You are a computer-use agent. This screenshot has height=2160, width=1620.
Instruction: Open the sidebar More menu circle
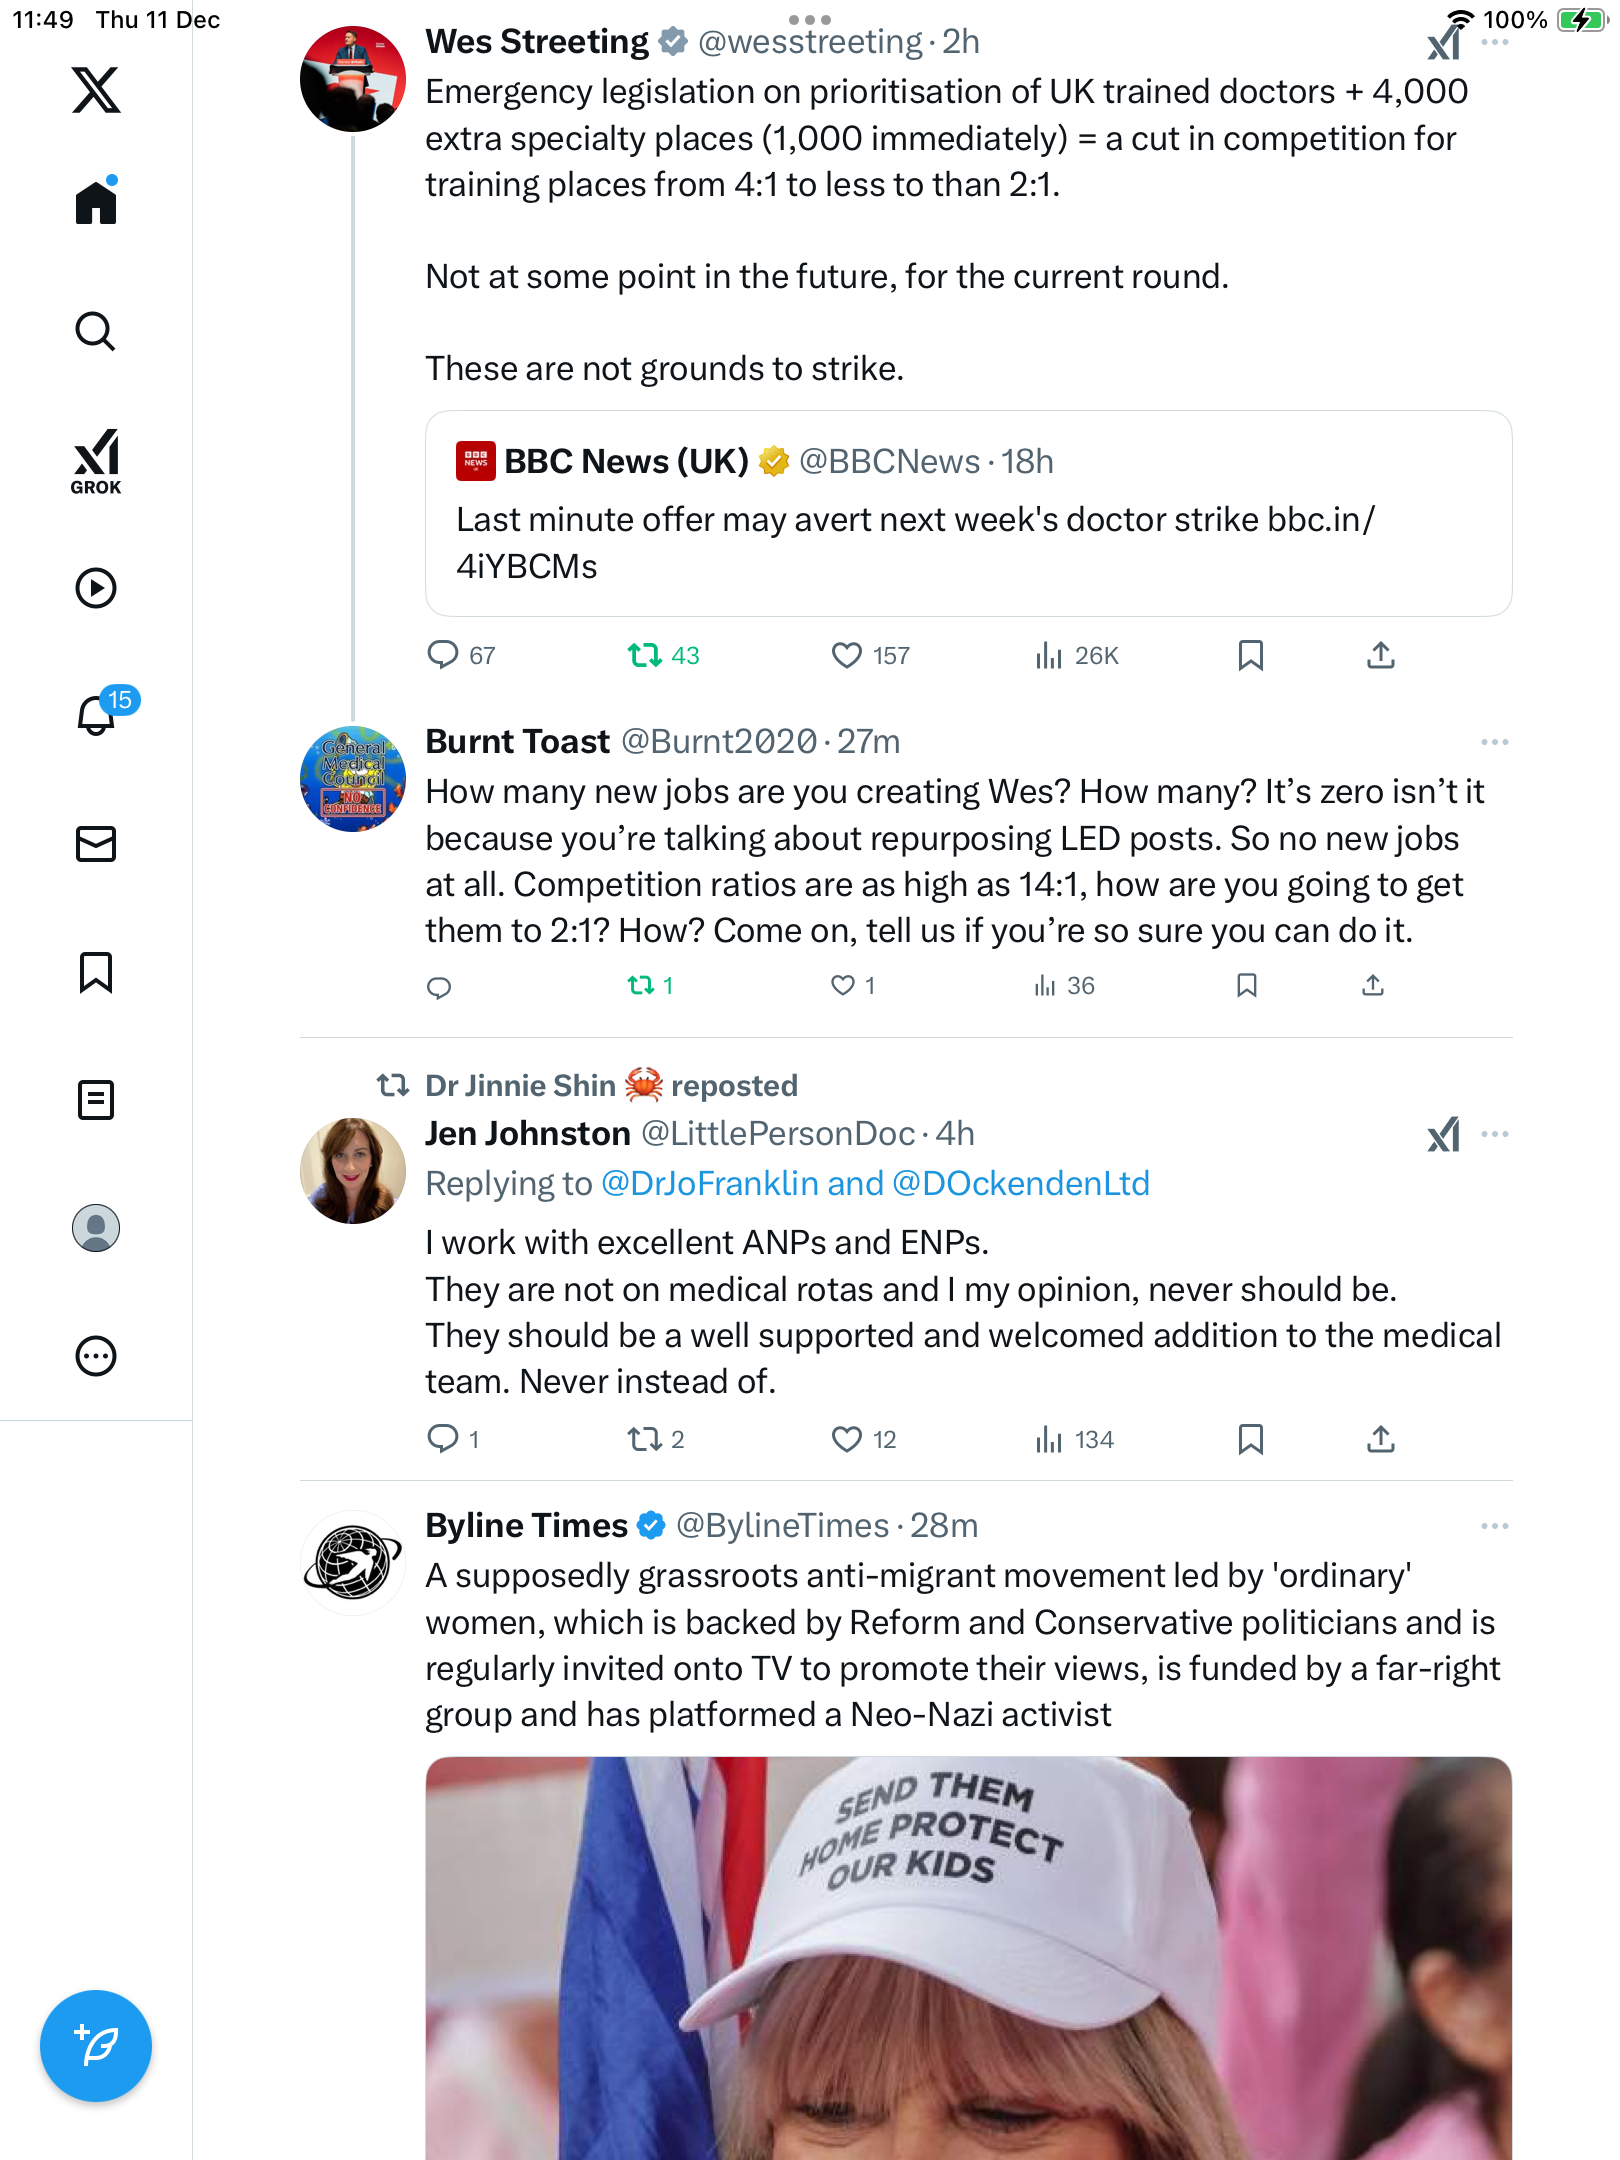point(96,1356)
